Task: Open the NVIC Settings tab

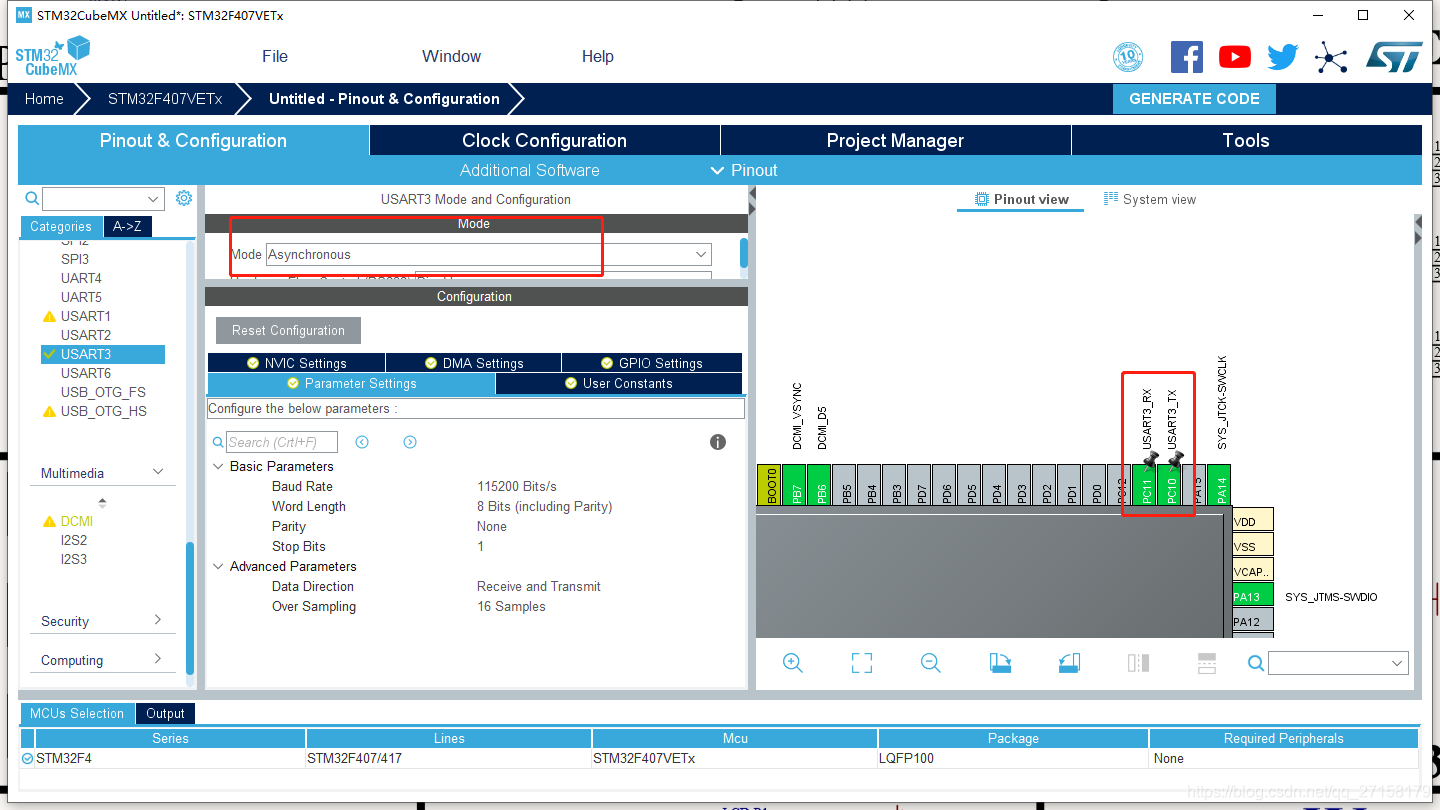Action: (x=296, y=363)
